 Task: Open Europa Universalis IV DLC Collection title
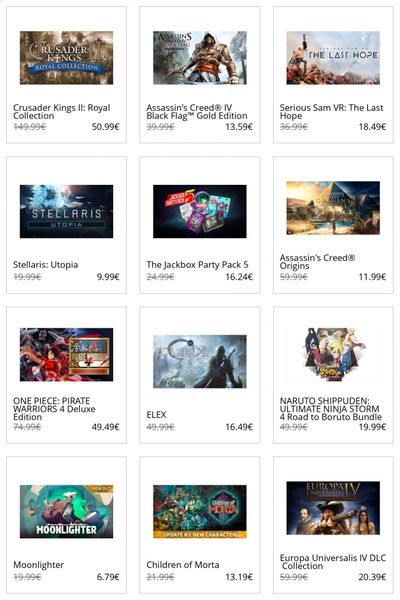point(333,561)
